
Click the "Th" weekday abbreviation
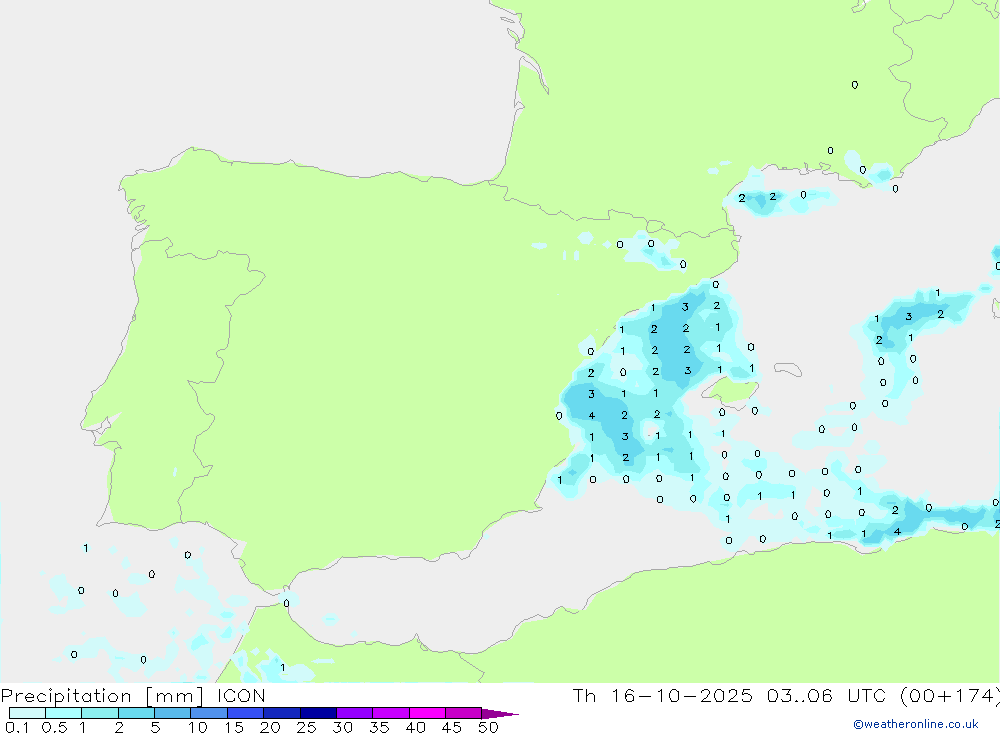coord(584,696)
